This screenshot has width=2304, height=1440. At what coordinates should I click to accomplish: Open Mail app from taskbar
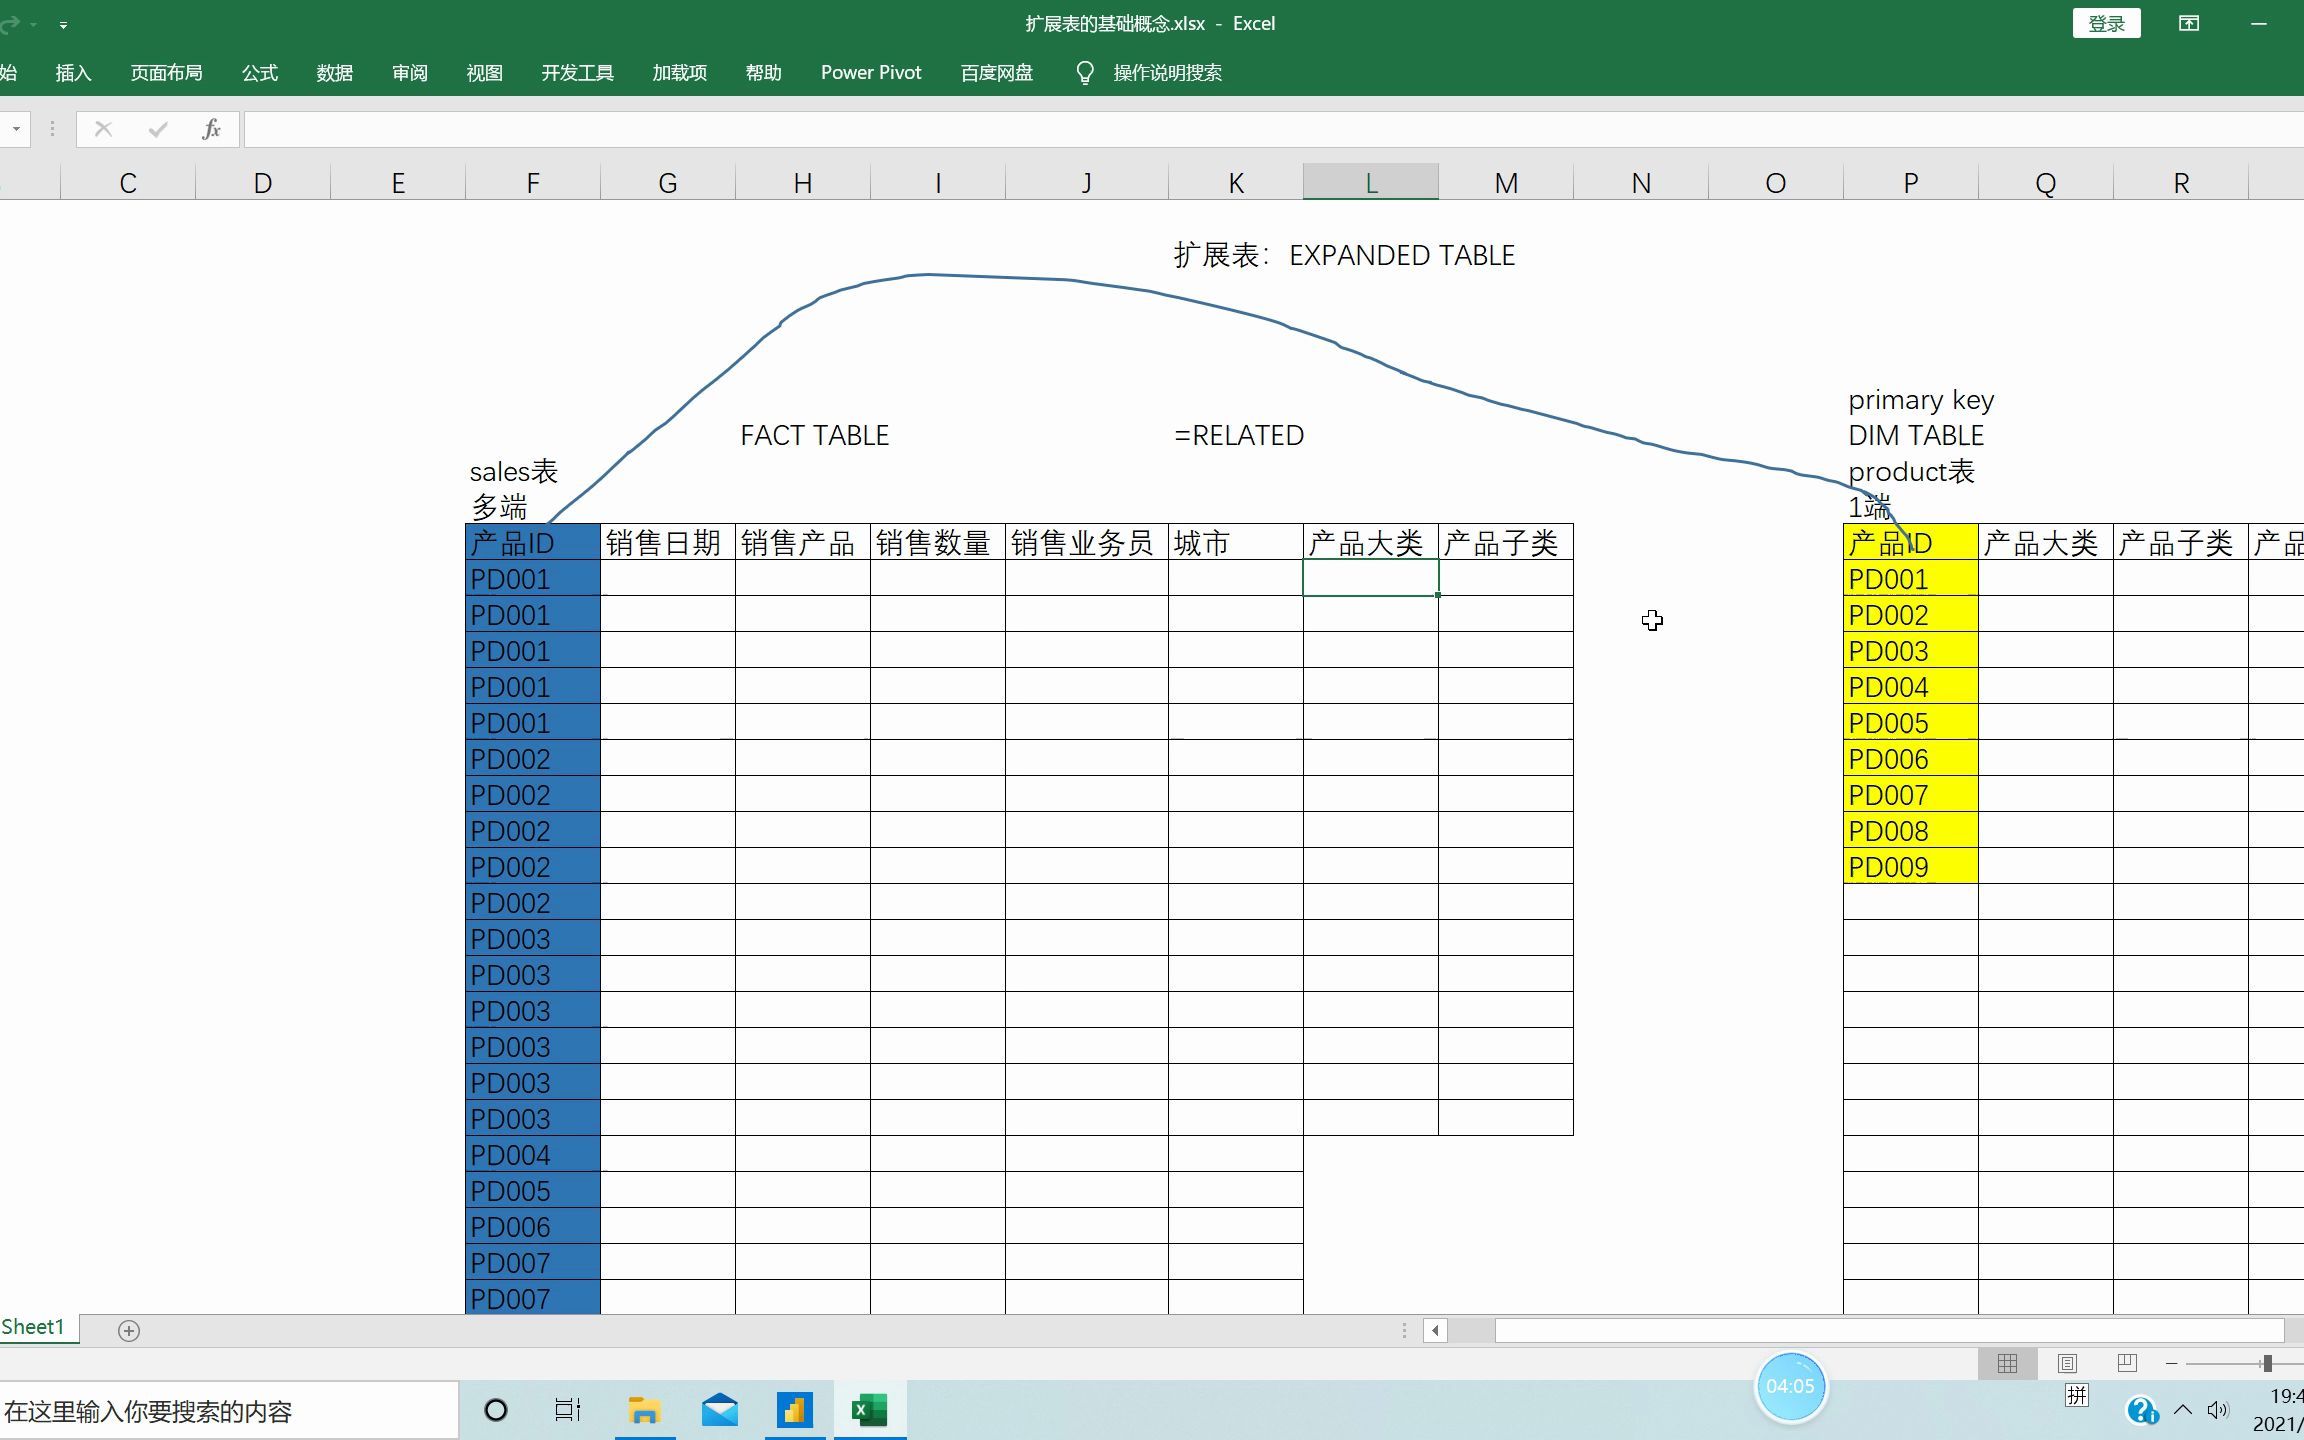click(720, 1411)
